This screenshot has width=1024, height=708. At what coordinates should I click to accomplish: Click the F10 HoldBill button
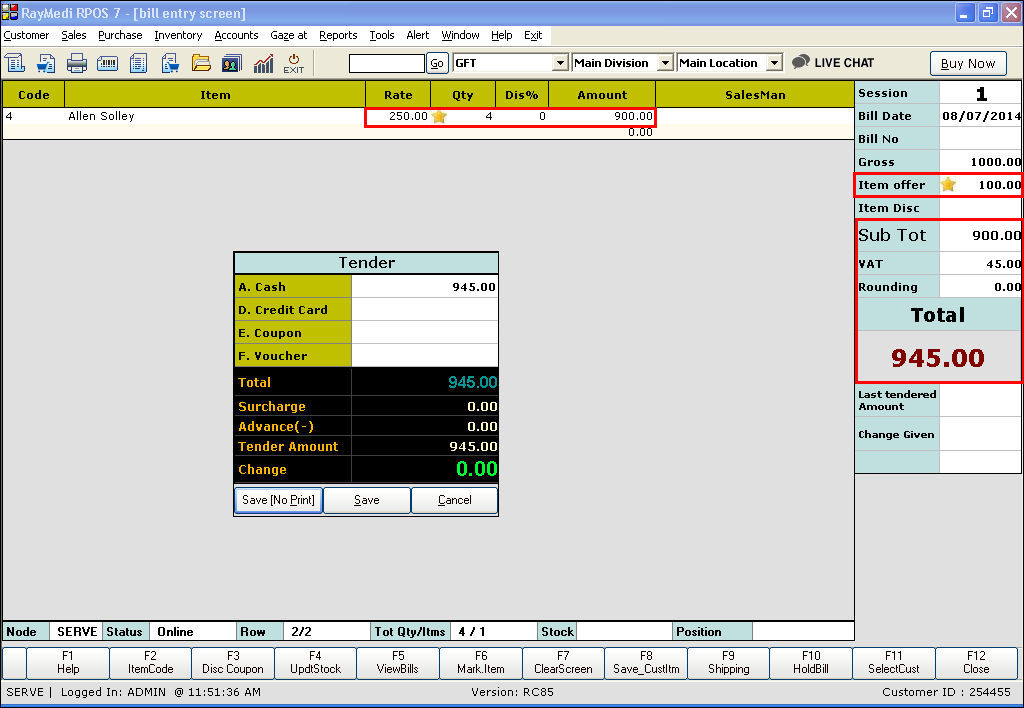pos(811,662)
